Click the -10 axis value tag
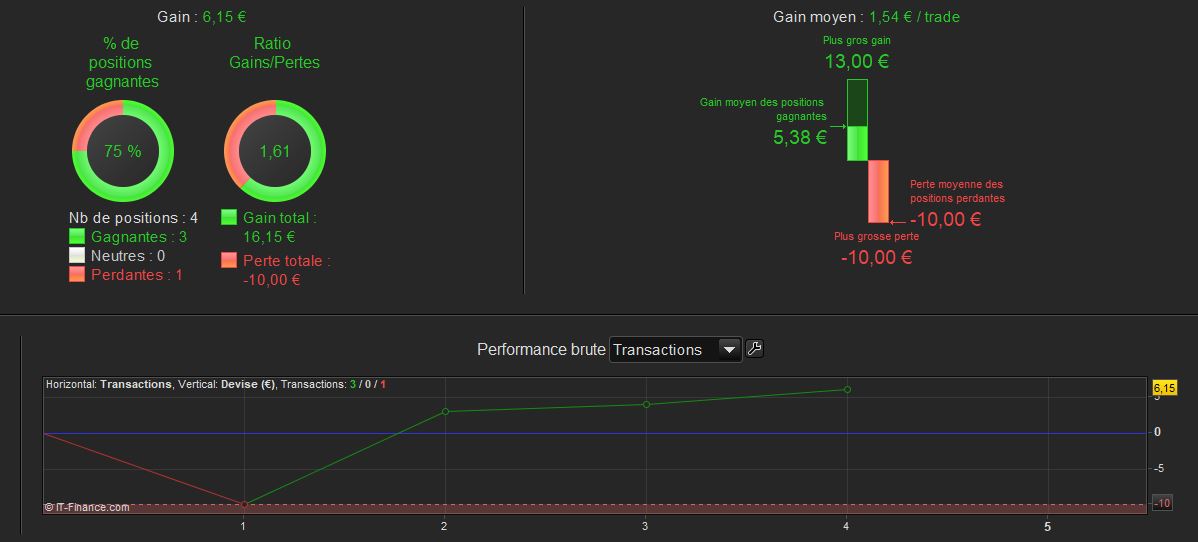Screen dimensions: 1198x542 pos(1162,504)
